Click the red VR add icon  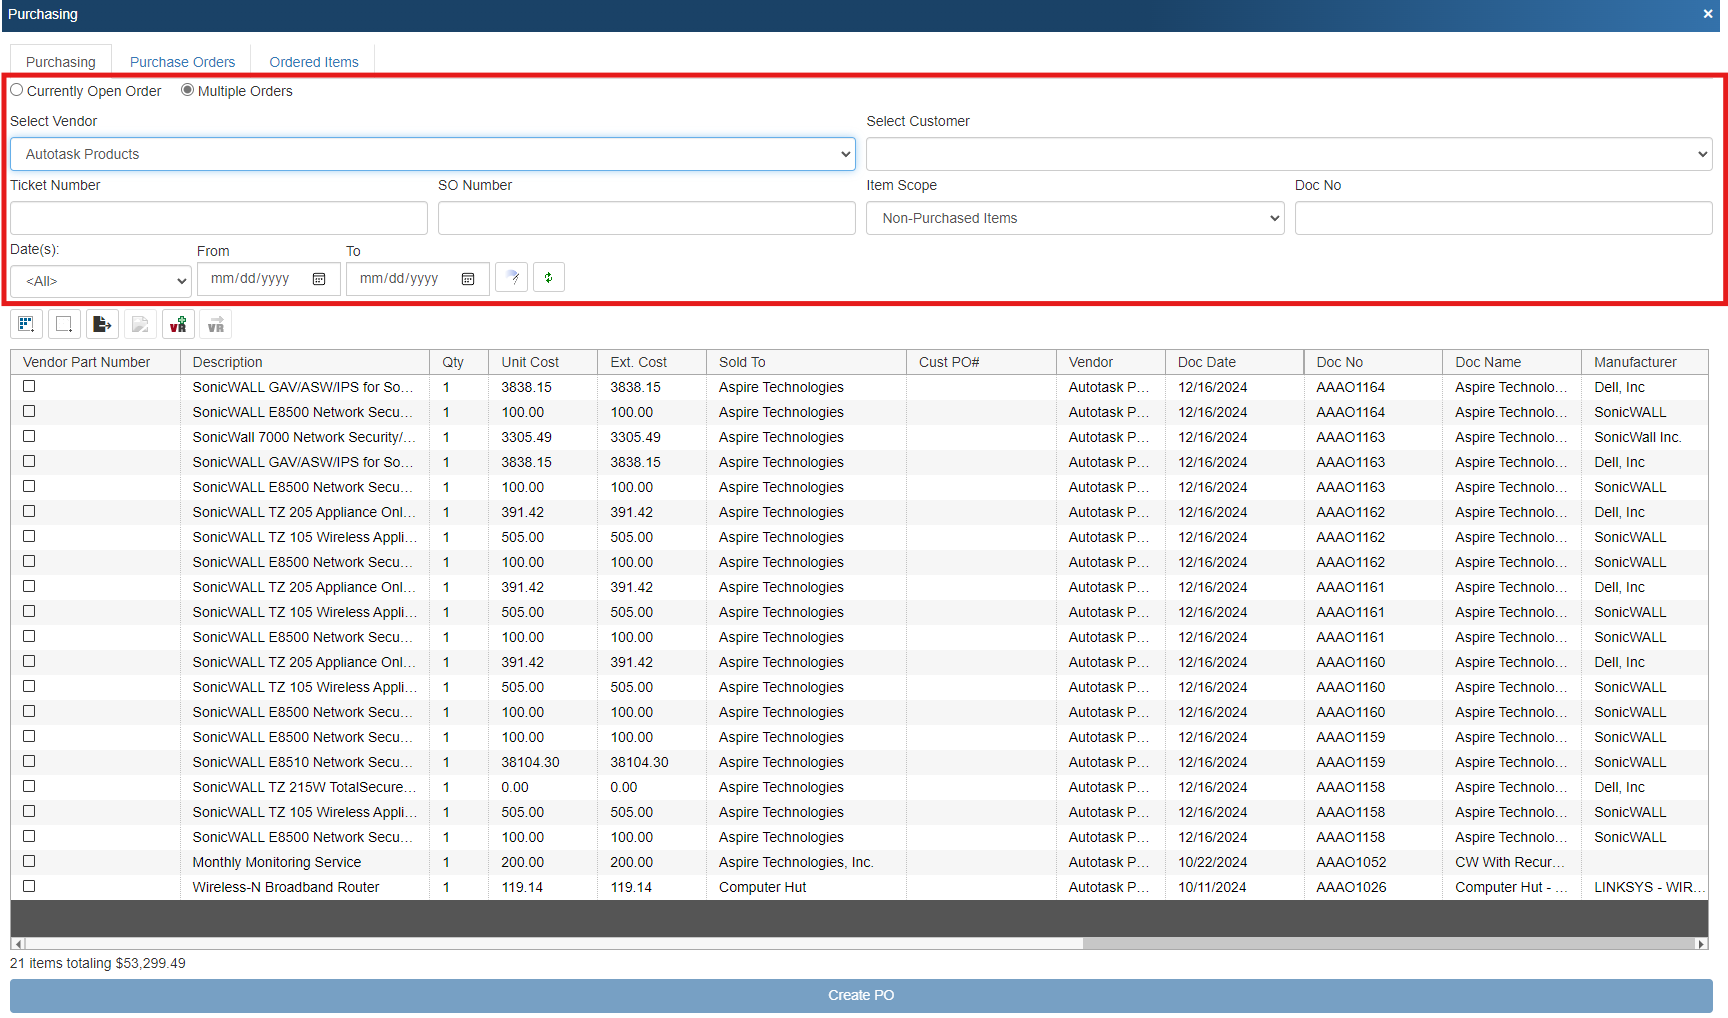(178, 324)
